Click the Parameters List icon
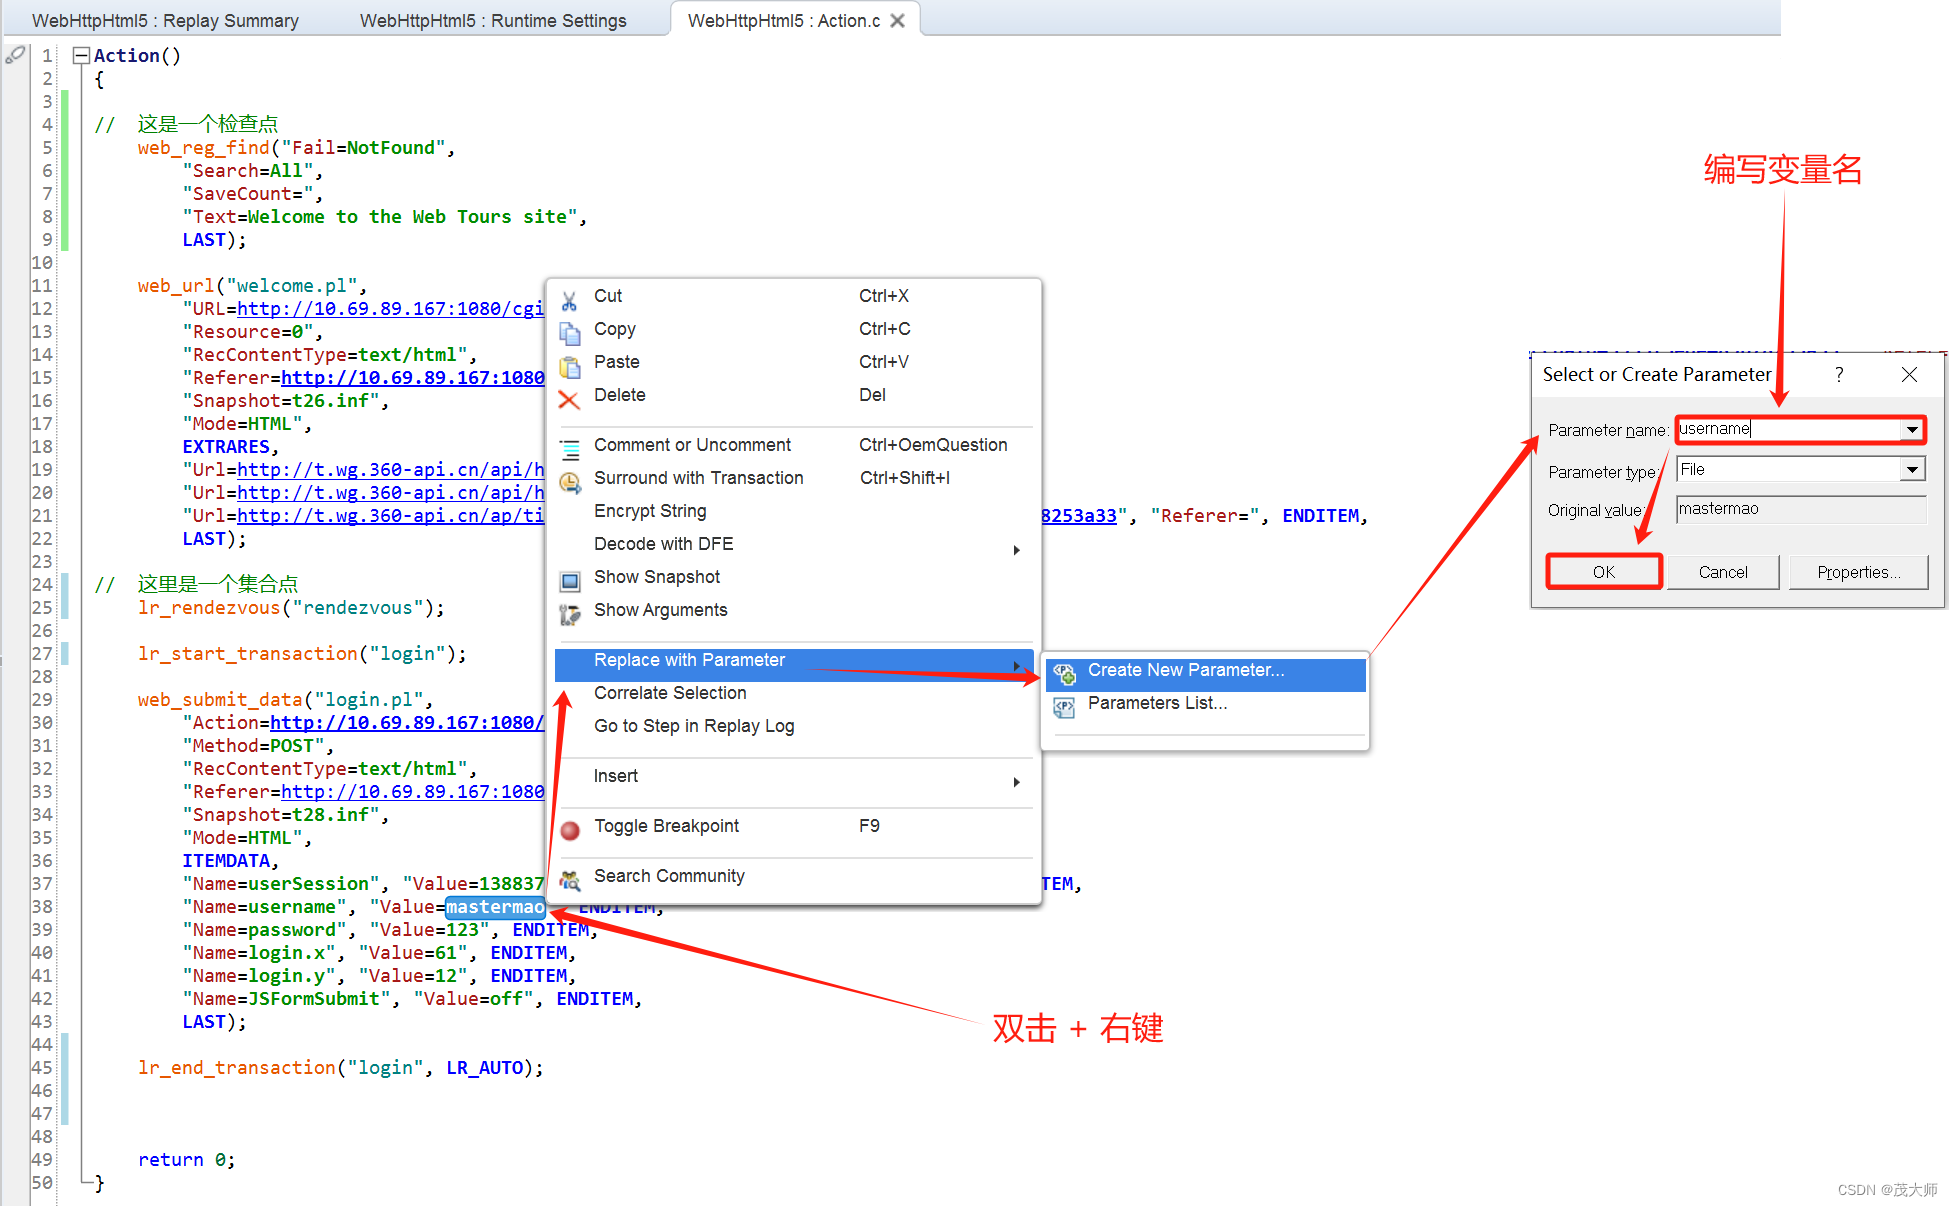Image resolution: width=1953 pixels, height=1206 pixels. (1065, 705)
